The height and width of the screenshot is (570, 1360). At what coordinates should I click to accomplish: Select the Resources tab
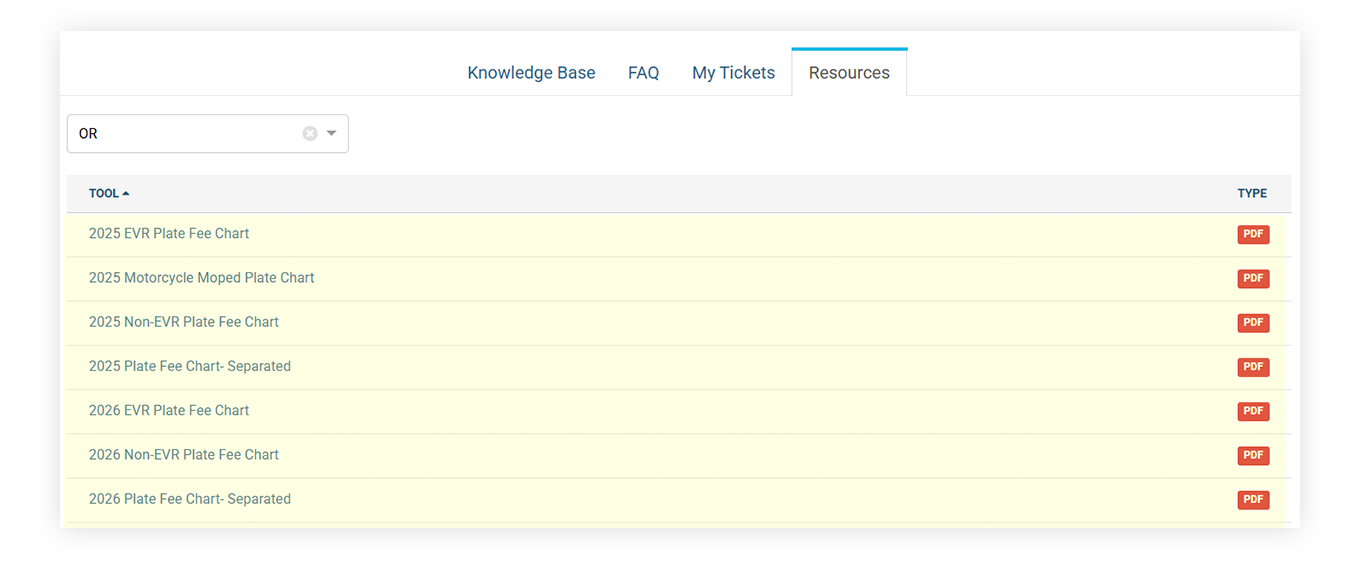click(x=849, y=72)
